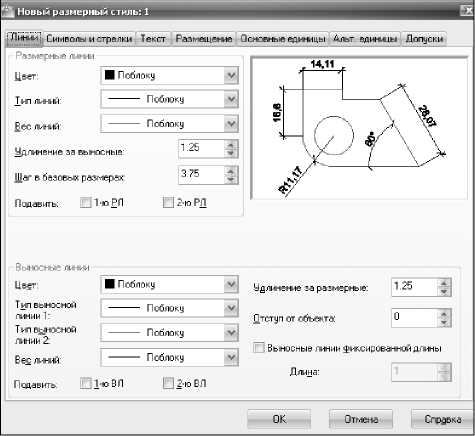The width and height of the screenshot is (475, 436).
Task: Decrease the Шаг в базовых размерах spinner value
Action: point(231,180)
